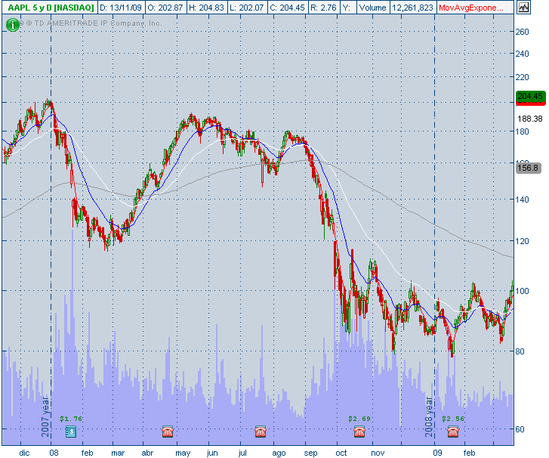Click the low price L: 202.07
This screenshot has height=458, width=549.
247,8
